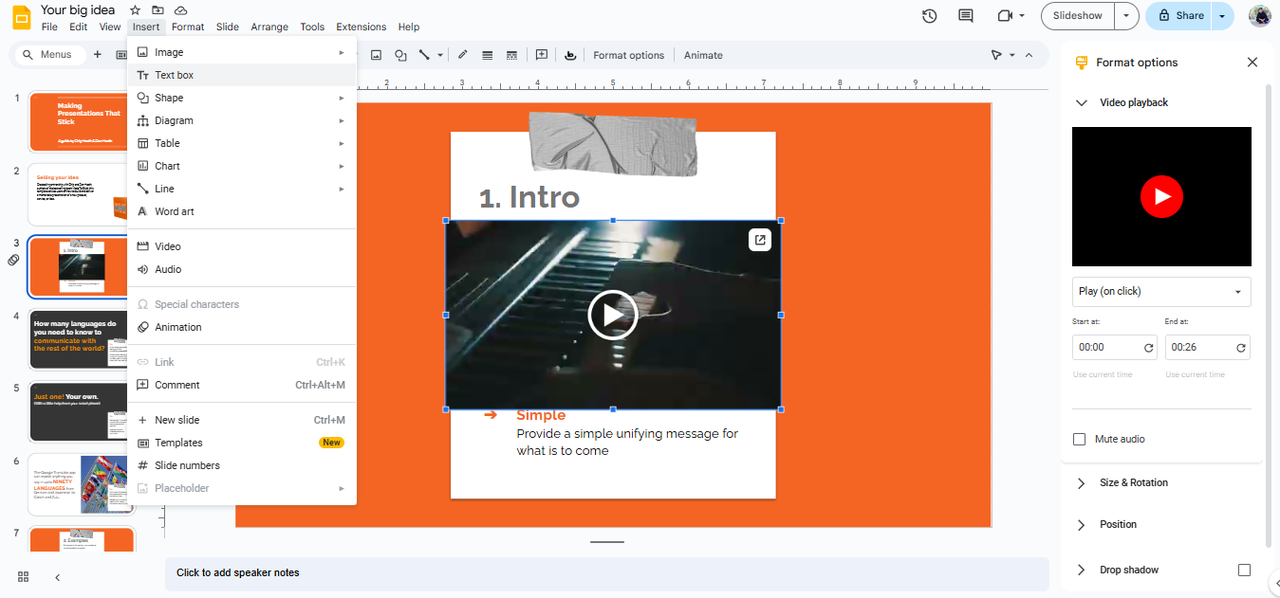This screenshot has height=598, width=1280.
Task: Click the video call camera icon
Action: coord(1005,16)
